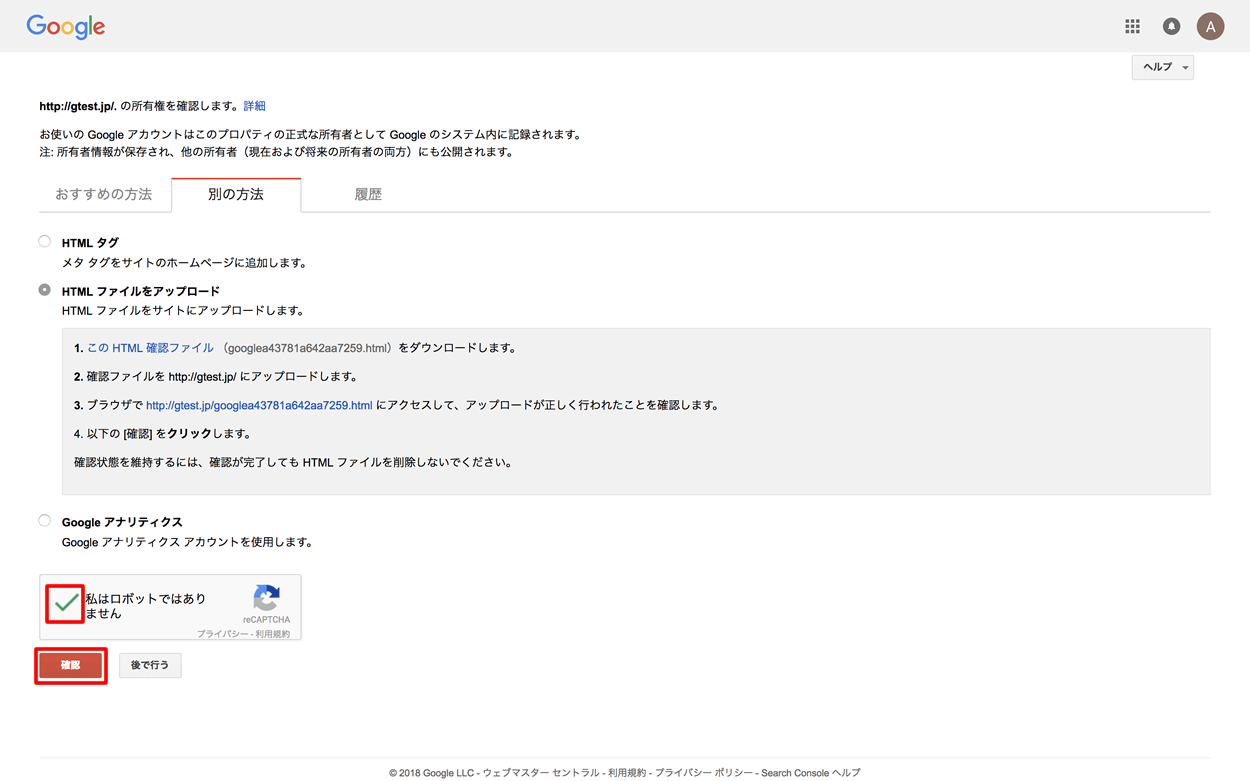Switch to the 別の方法 tab
This screenshot has height=781, width=1250.
[236, 195]
